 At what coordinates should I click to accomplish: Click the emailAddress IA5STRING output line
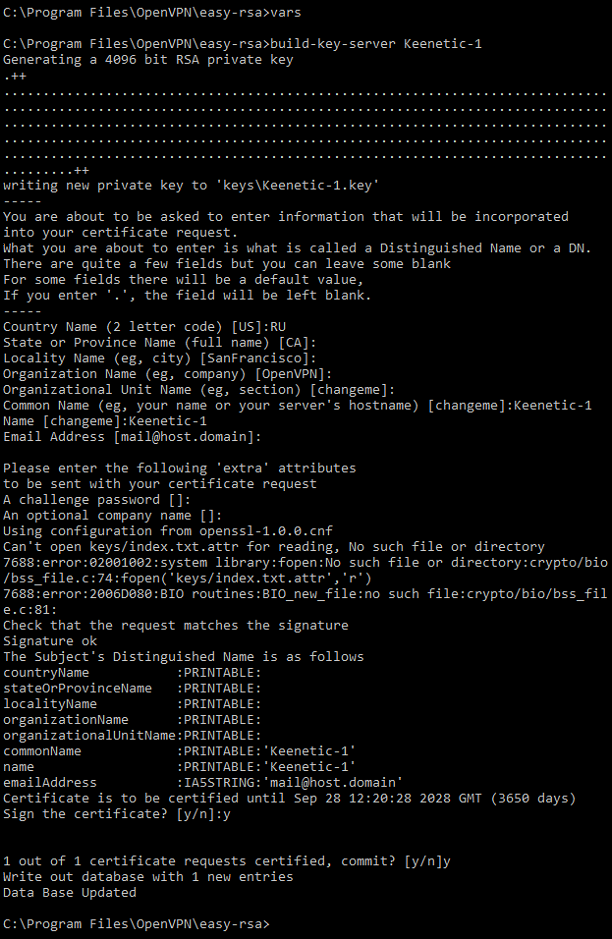point(202,782)
